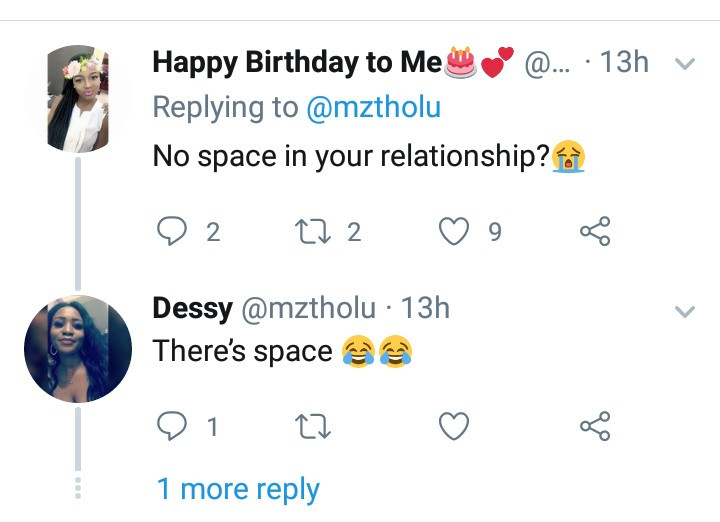Screen dimensions: 720x522
Task: Like Dessy's "There's space" tweet
Action: tap(455, 427)
